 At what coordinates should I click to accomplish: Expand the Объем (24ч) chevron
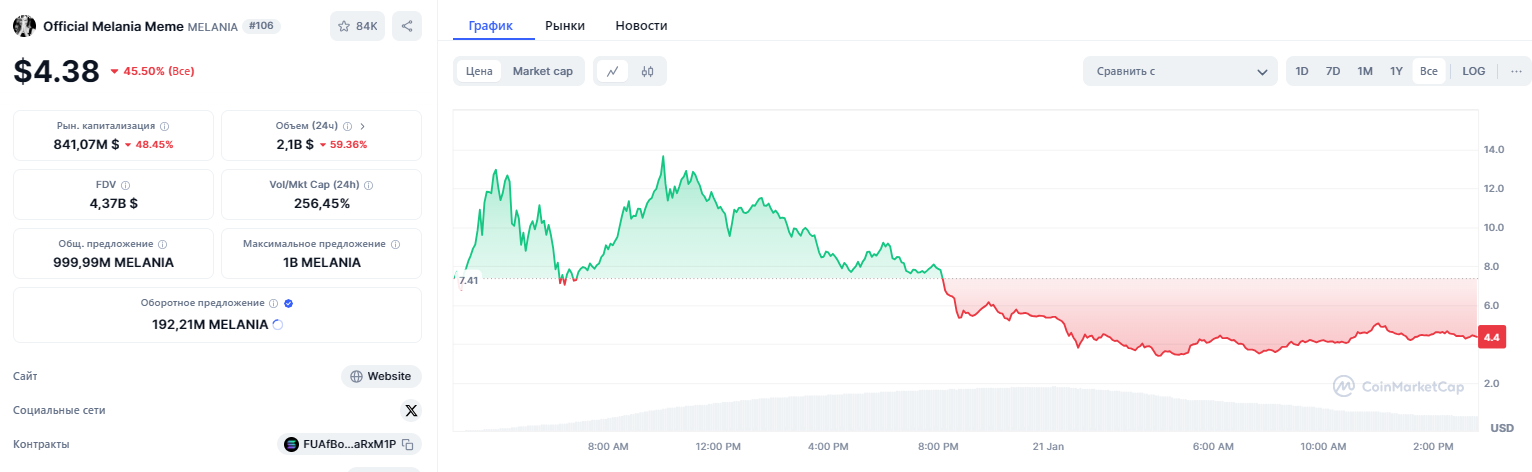click(362, 126)
